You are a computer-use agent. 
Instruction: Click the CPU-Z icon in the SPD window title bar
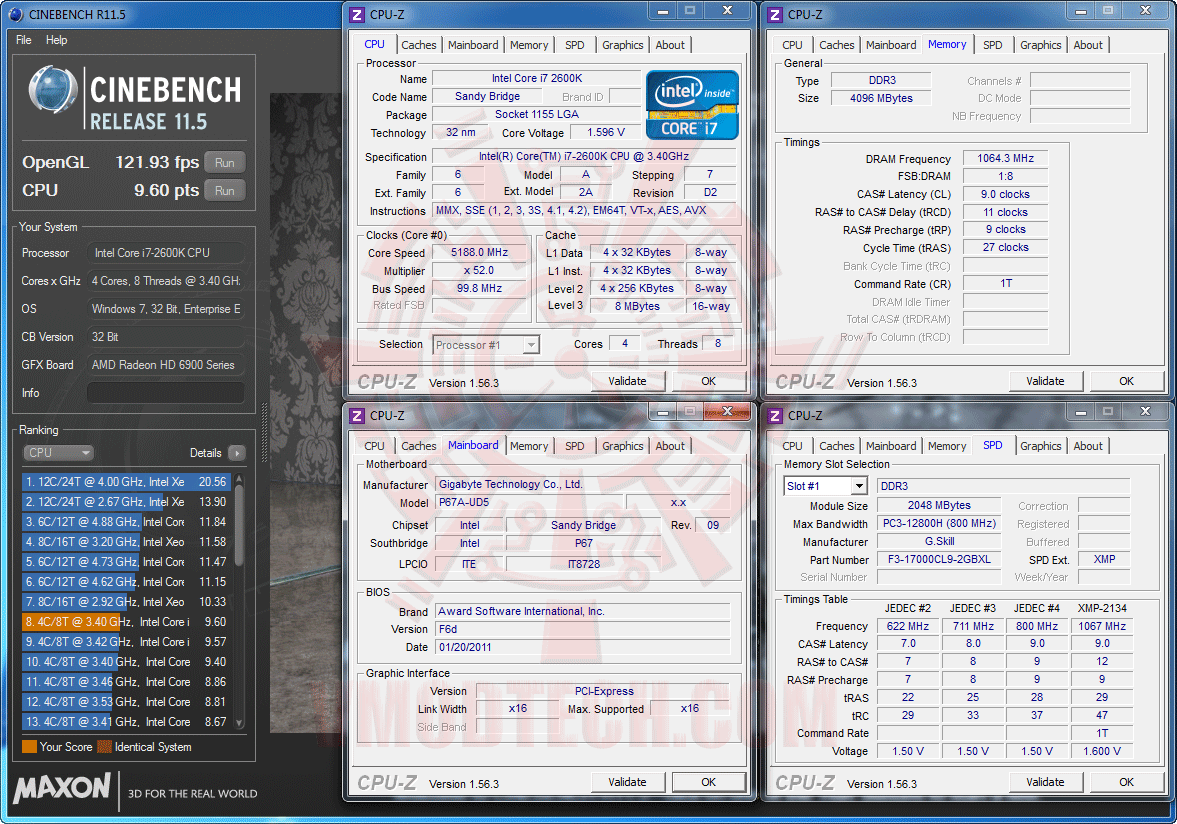(775, 415)
